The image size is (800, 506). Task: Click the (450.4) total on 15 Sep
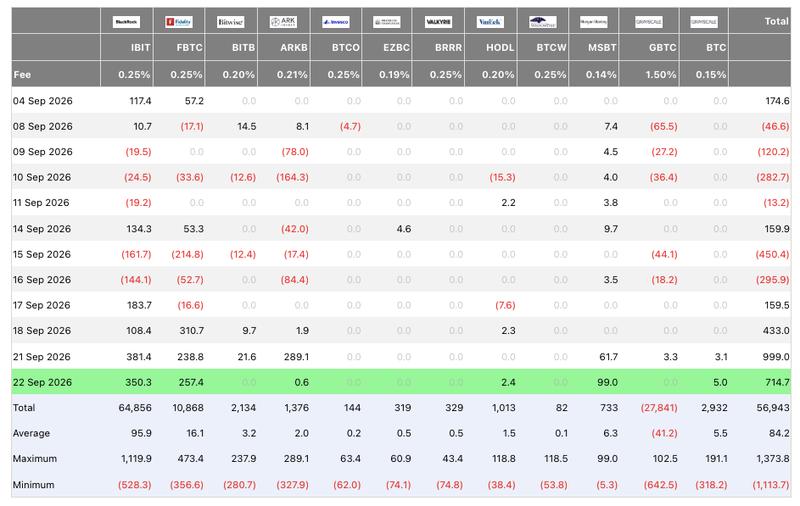772,255
